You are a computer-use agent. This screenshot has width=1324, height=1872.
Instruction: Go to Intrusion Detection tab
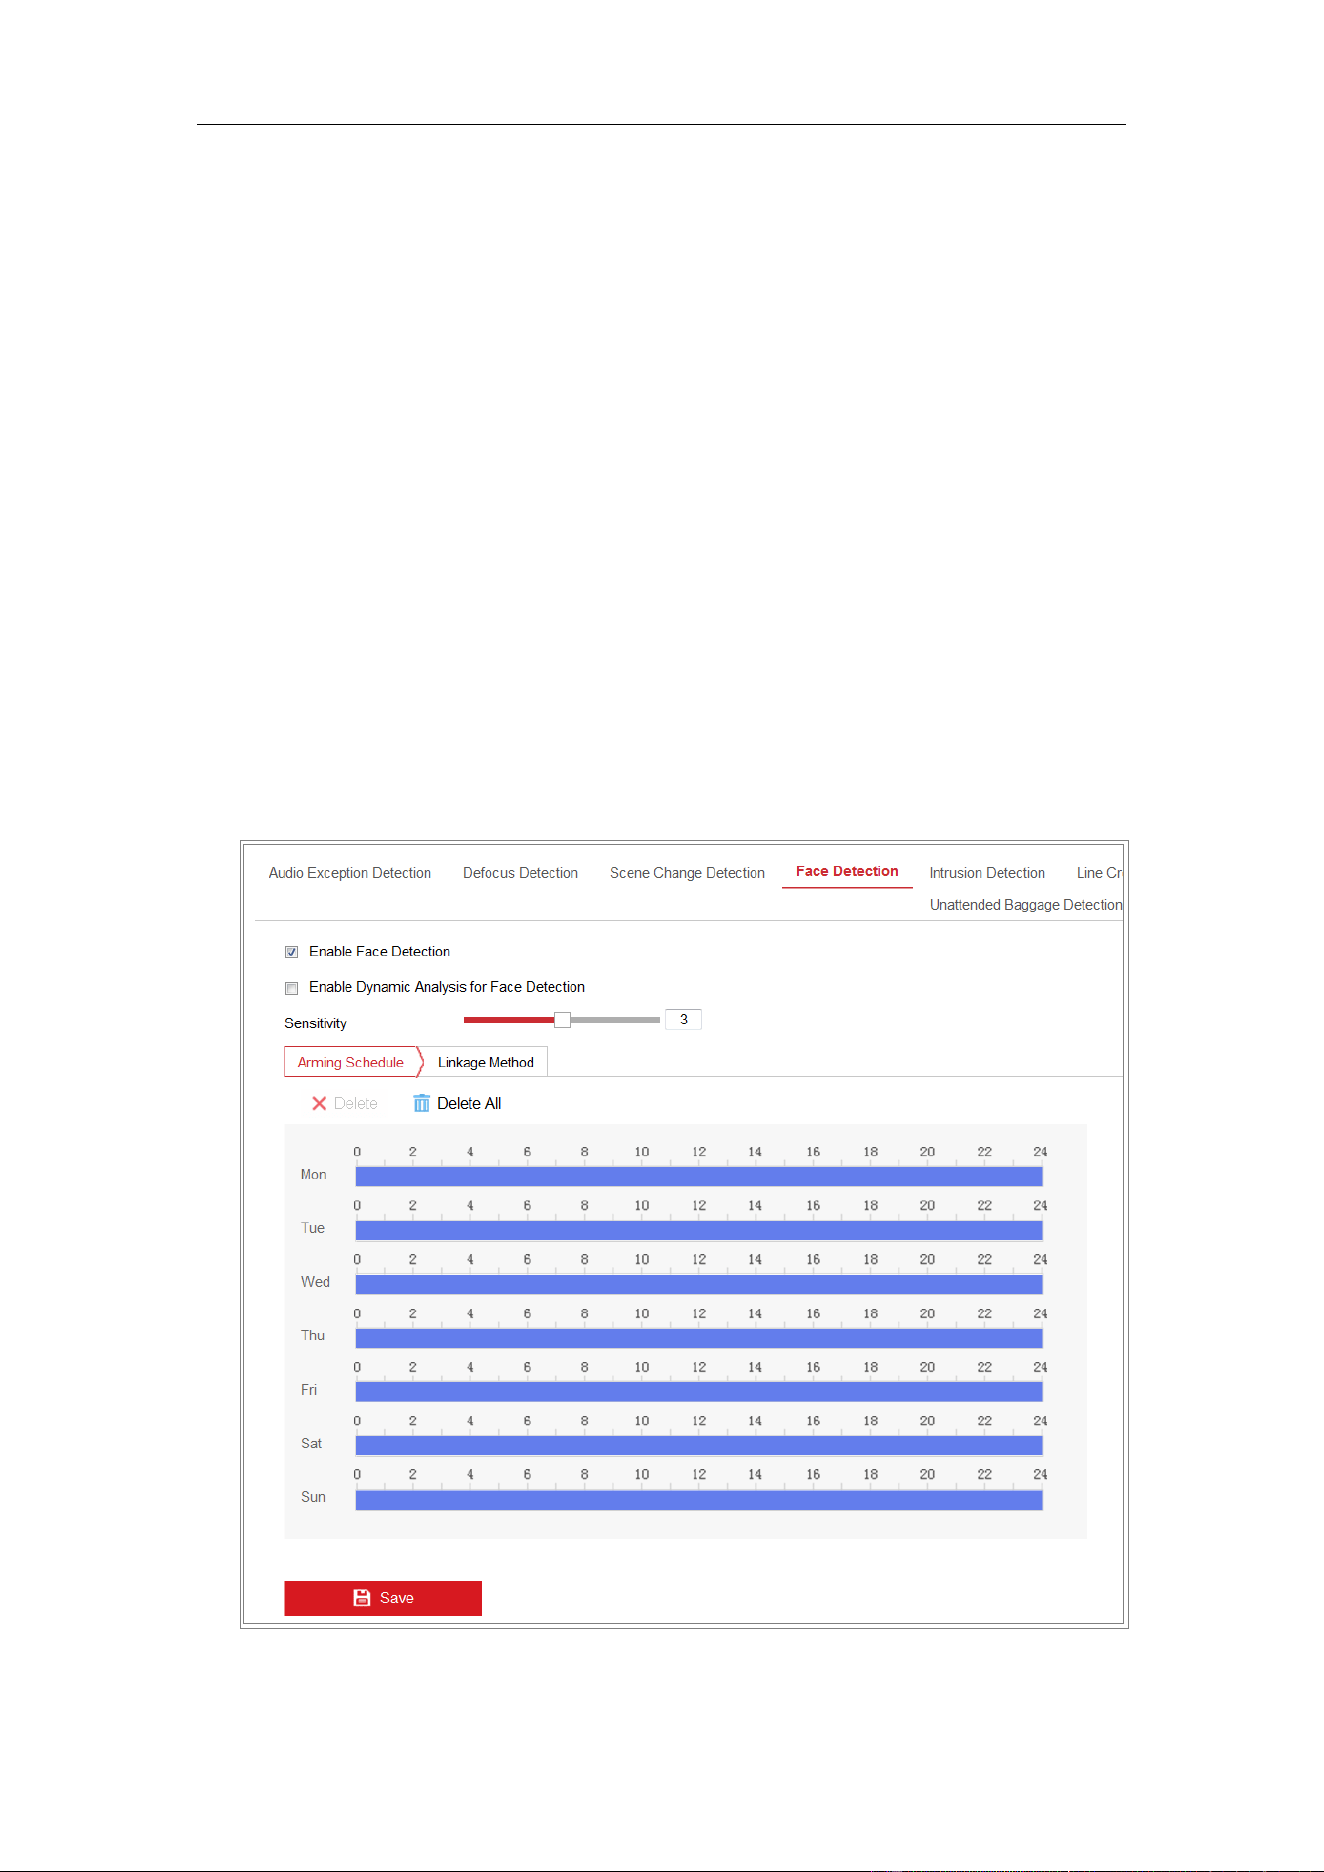pos(987,873)
